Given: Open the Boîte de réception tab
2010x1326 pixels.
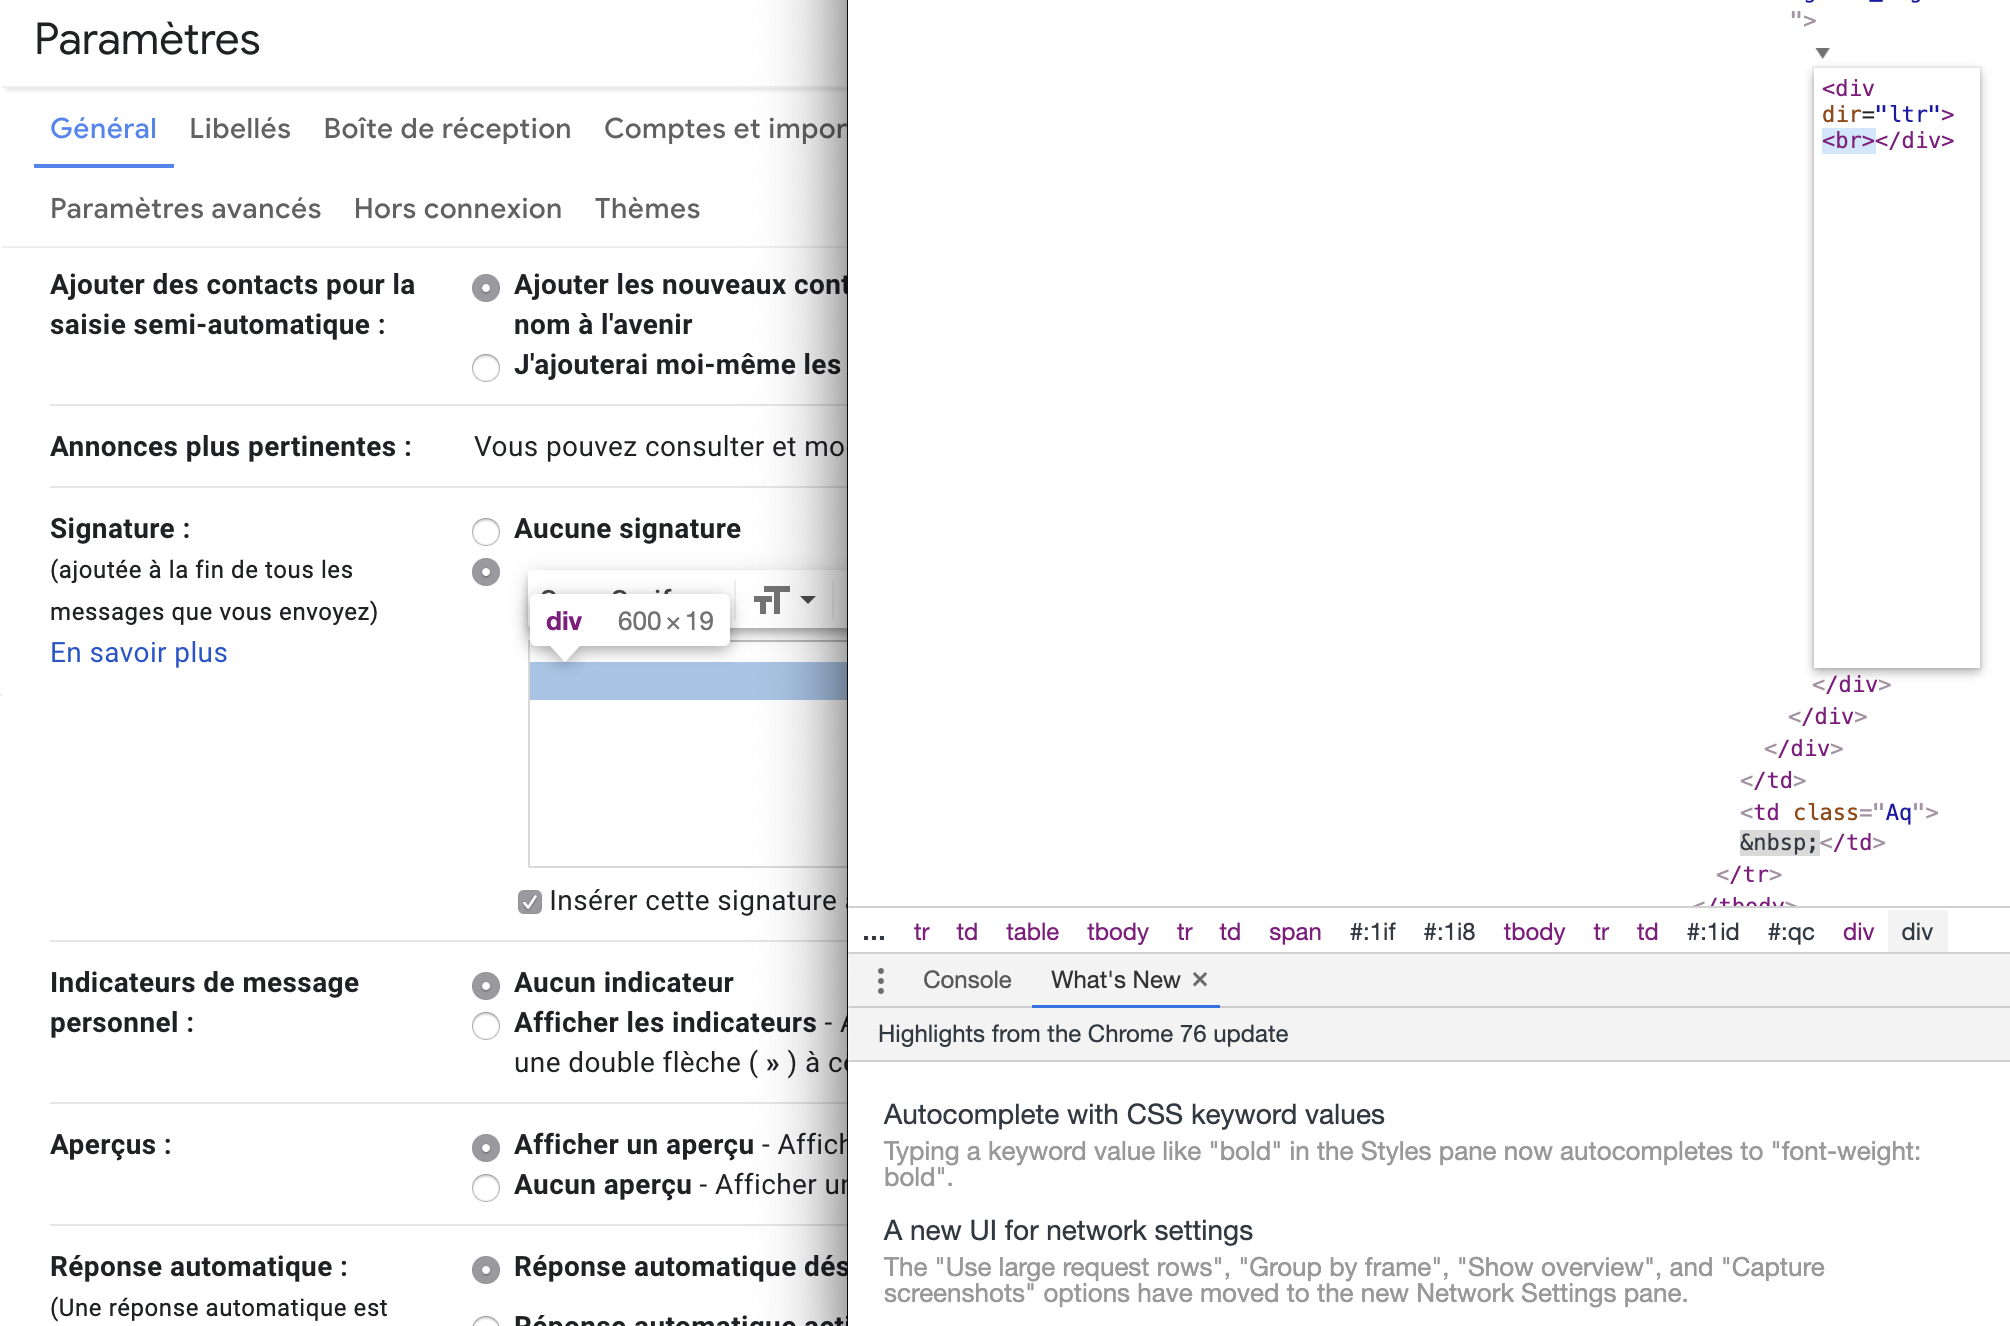Looking at the screenshot, I should [447, 129].
